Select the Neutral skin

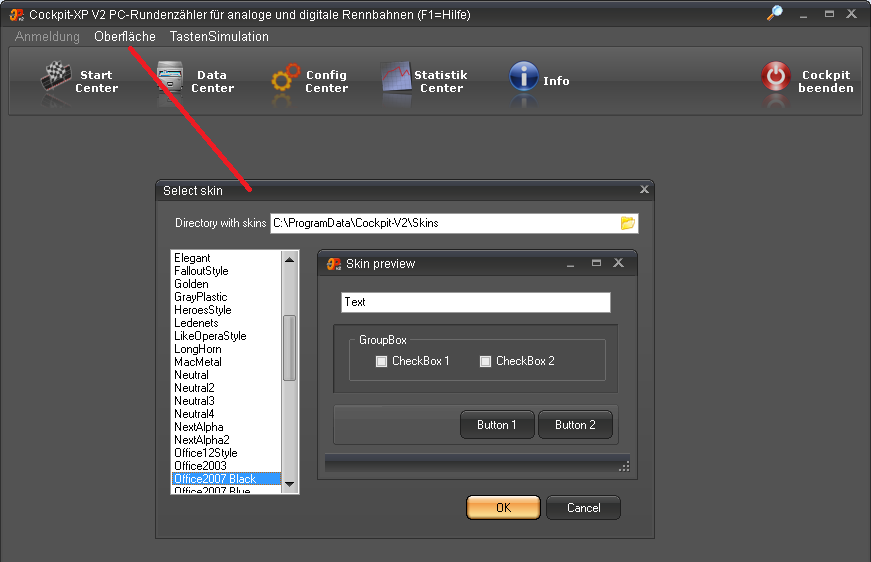tap(226, 375)
